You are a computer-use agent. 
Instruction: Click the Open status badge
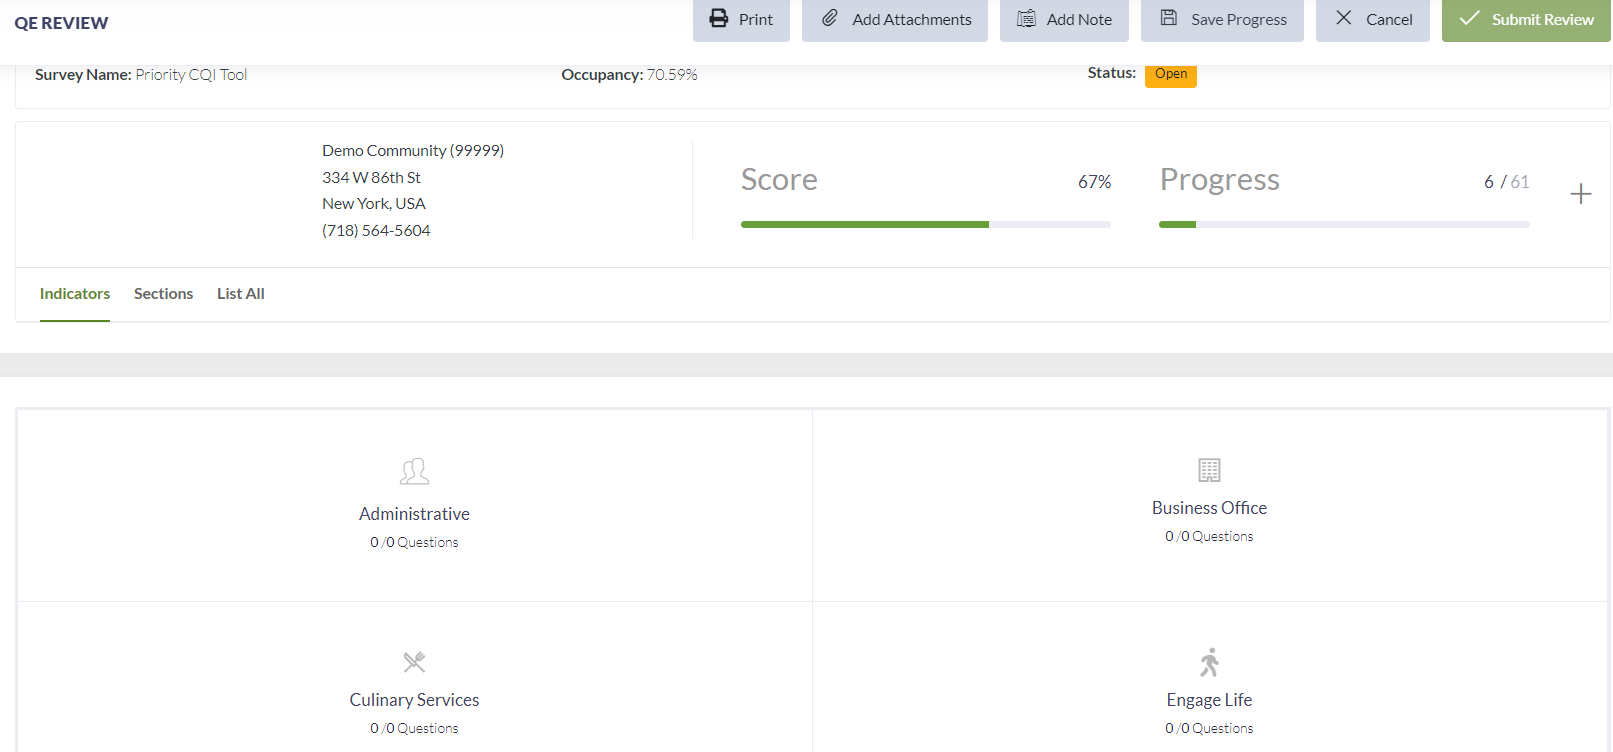1171,75
